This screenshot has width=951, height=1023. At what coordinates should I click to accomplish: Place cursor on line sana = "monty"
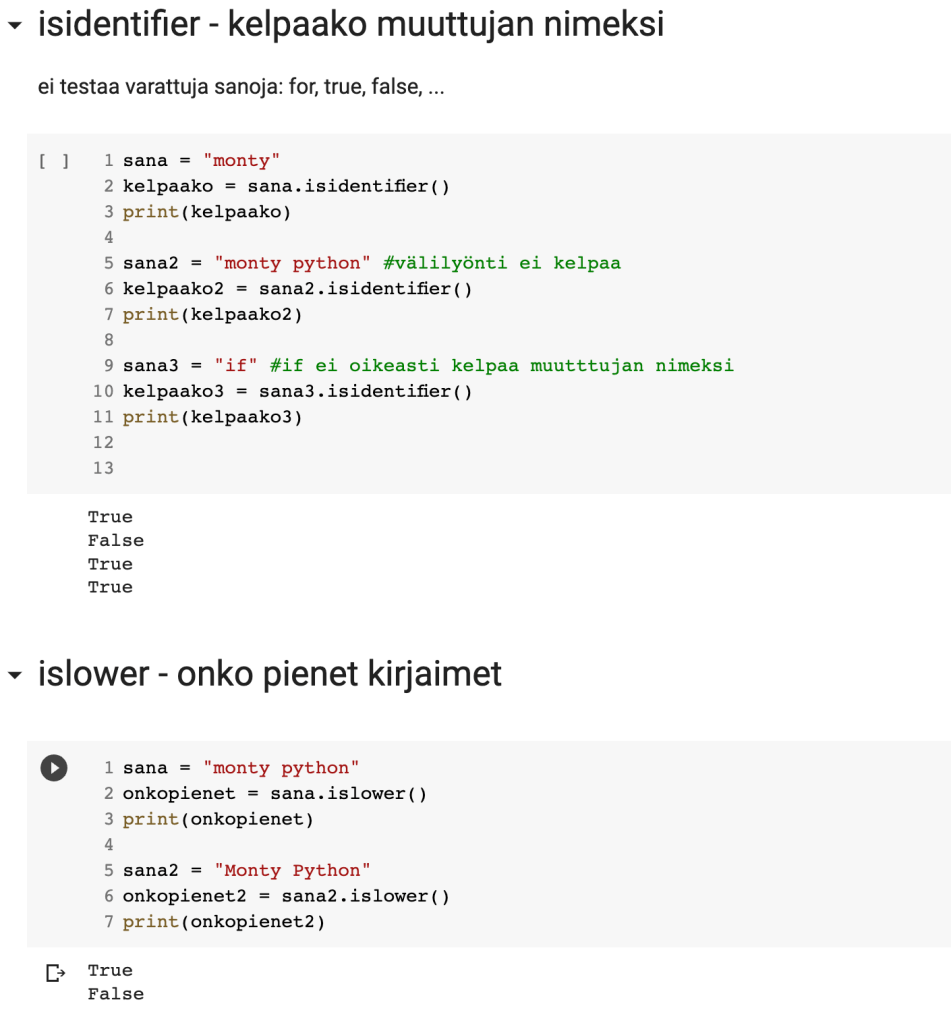(201, 161)
